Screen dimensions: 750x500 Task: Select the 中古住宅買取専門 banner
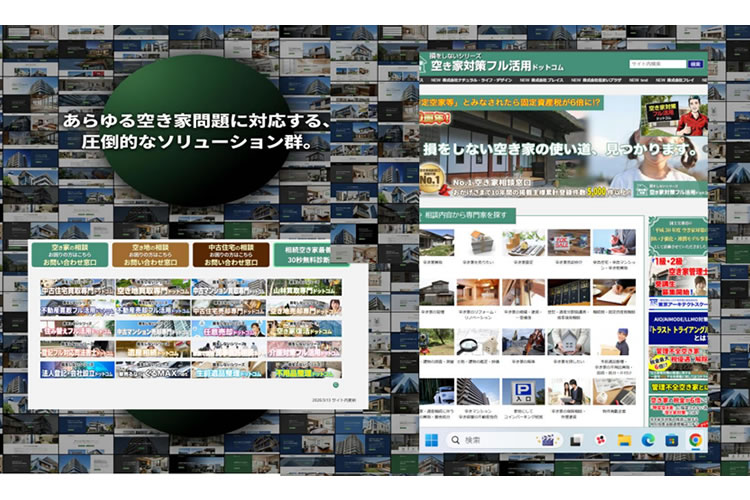(x=76, y=288)
